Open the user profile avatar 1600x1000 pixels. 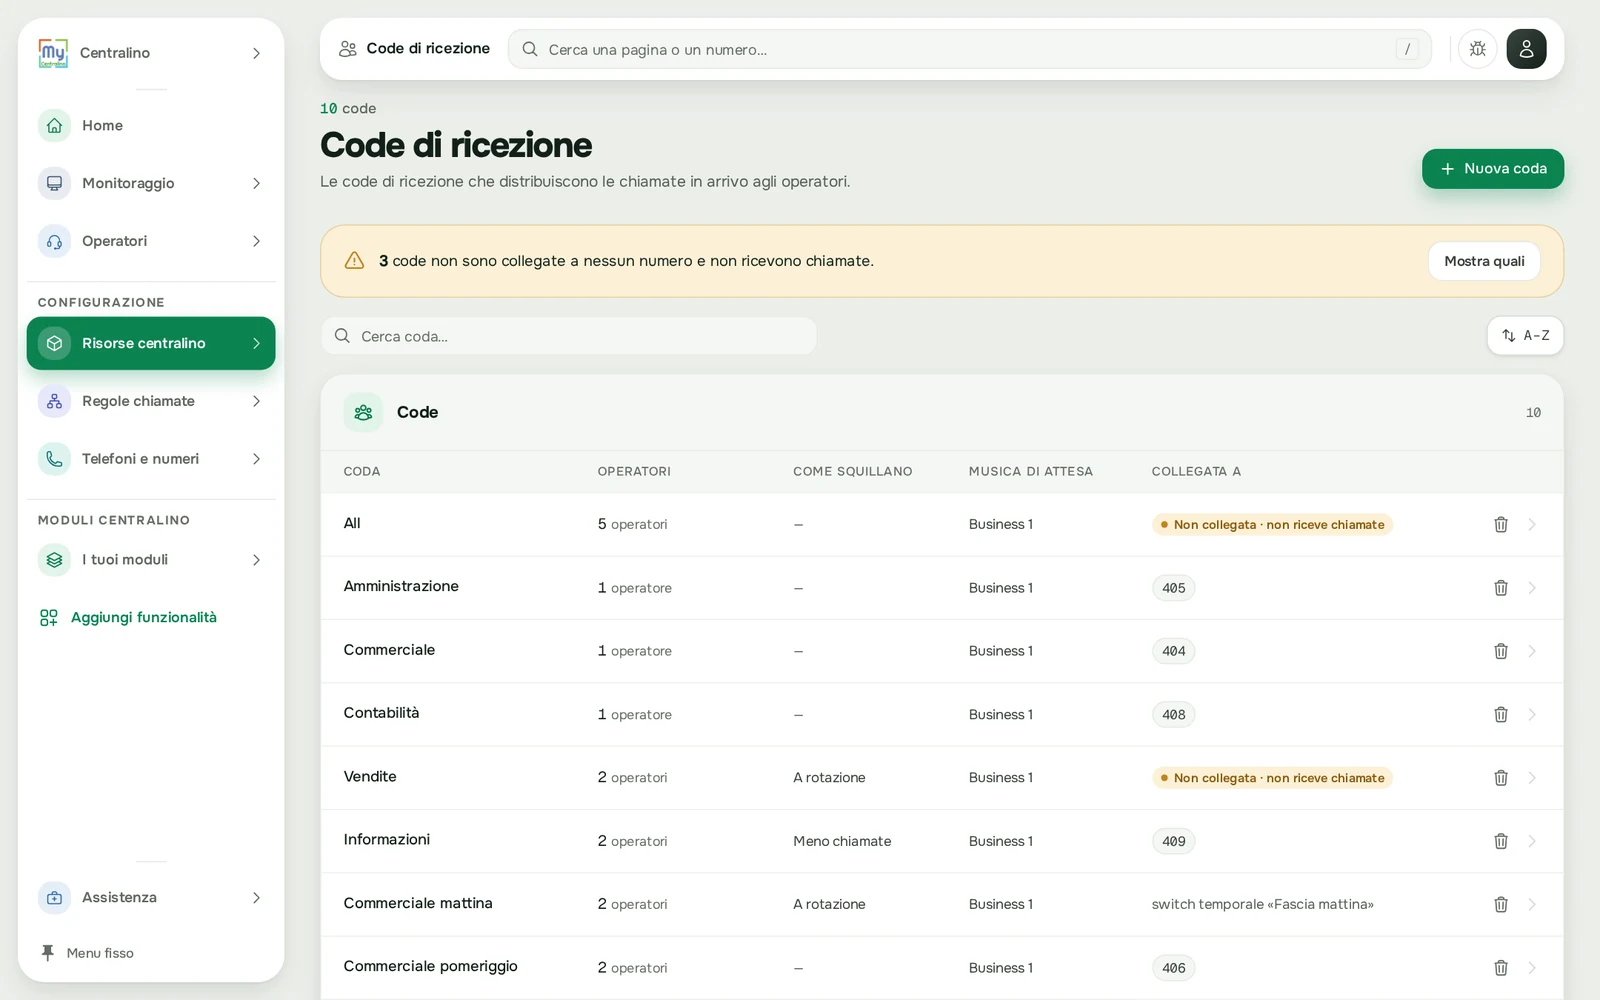(1526, 49)
